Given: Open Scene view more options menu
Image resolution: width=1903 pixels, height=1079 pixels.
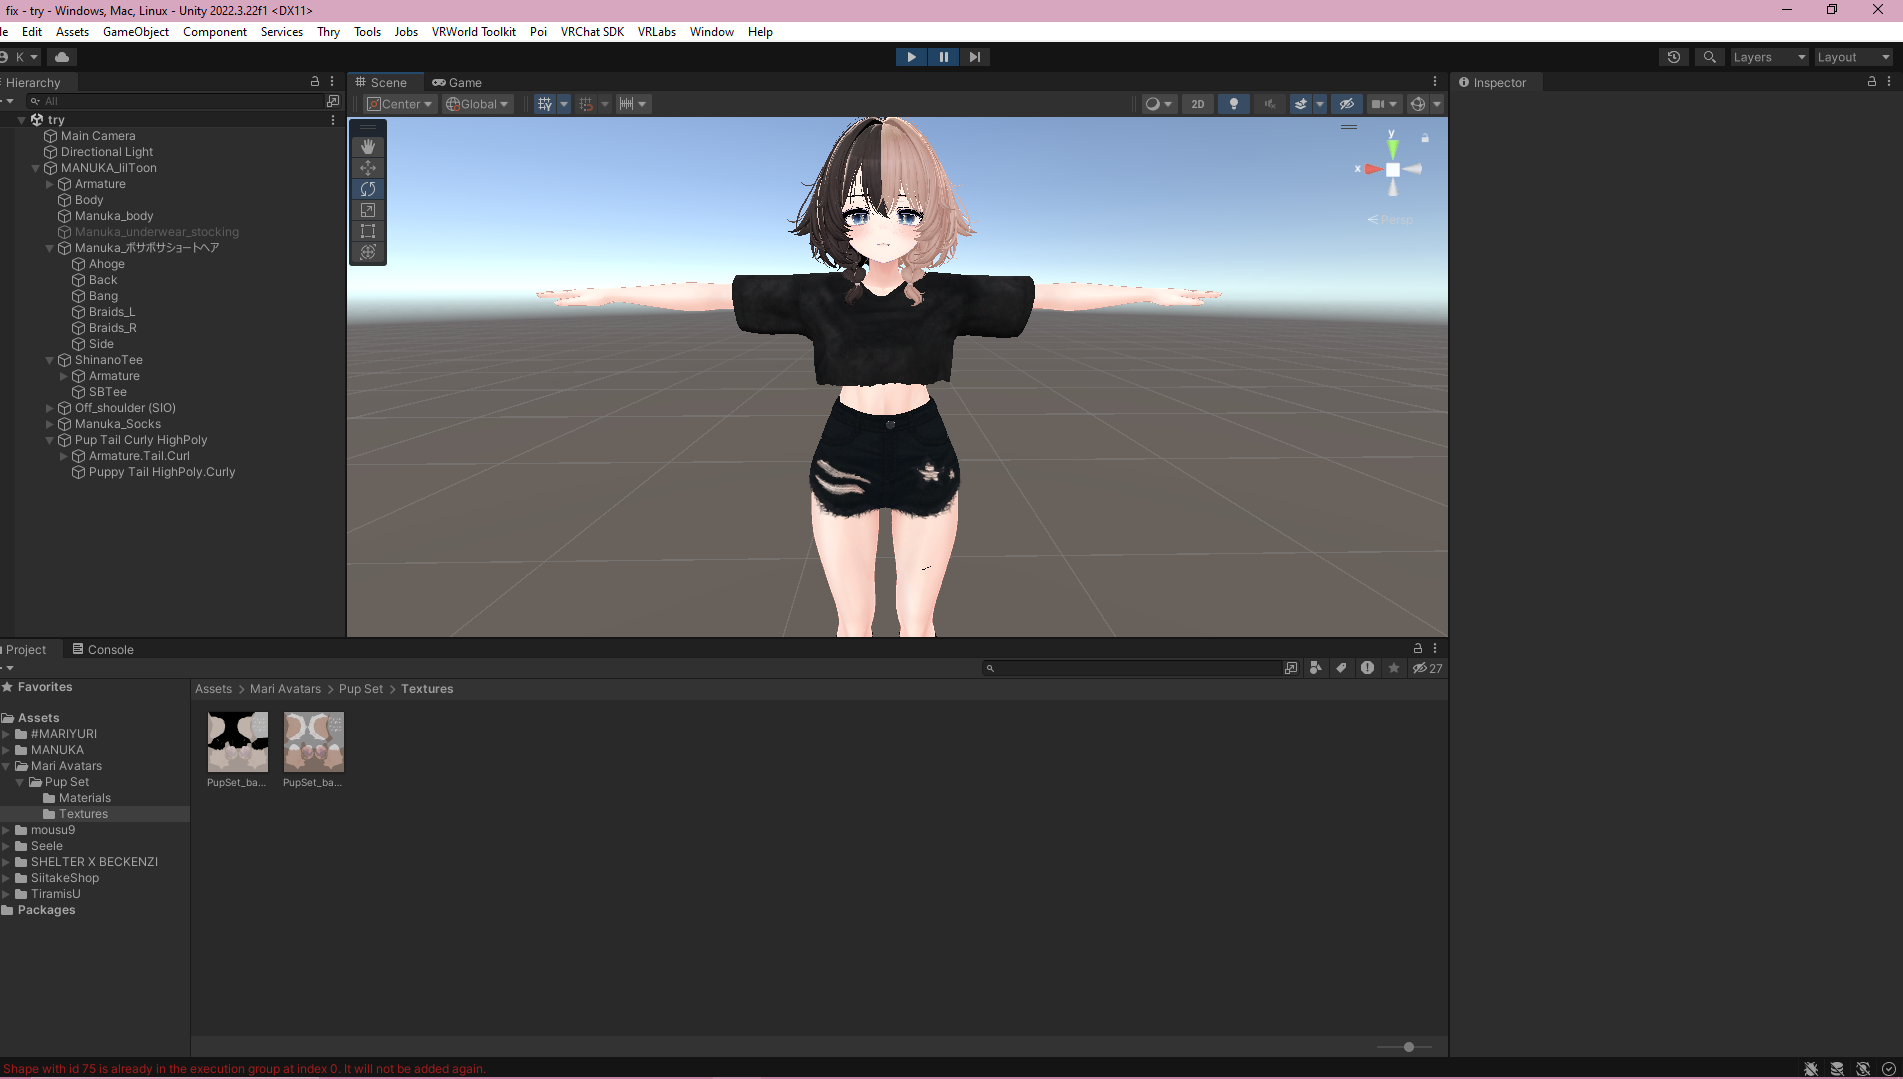Looking at the screenshot, I should pos(1435,82).
